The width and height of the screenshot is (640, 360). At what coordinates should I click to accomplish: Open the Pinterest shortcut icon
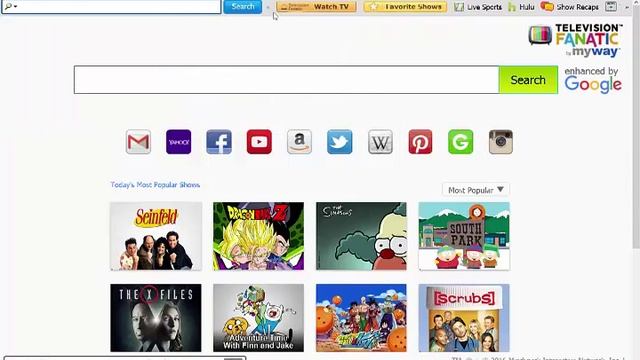point(420,142)
